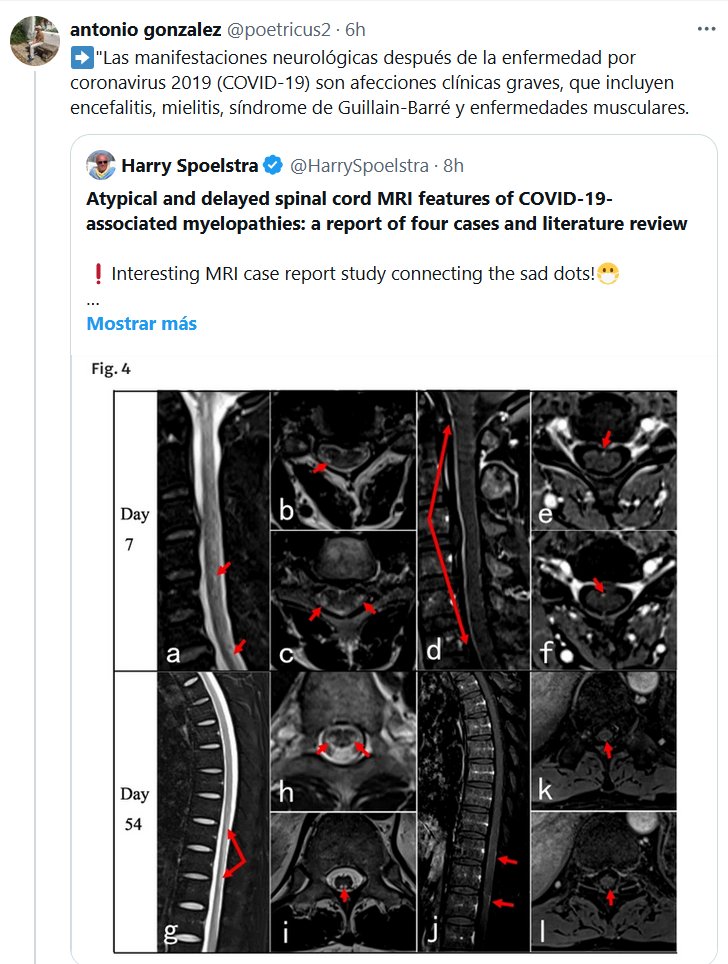
Task: Click the red exclamation mark emoji
Action: (96, 274)
